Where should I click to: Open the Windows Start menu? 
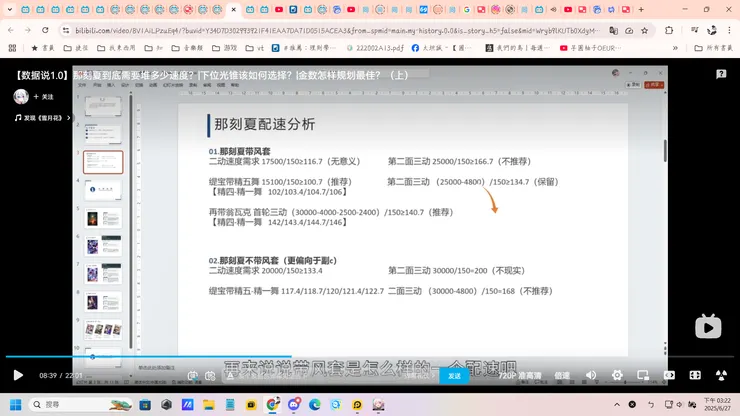point(16,405)
